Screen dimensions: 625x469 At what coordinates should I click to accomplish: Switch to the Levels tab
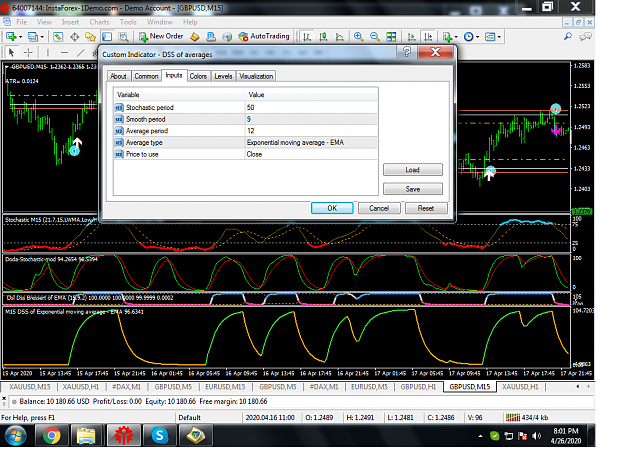click(x=223, y=76)
